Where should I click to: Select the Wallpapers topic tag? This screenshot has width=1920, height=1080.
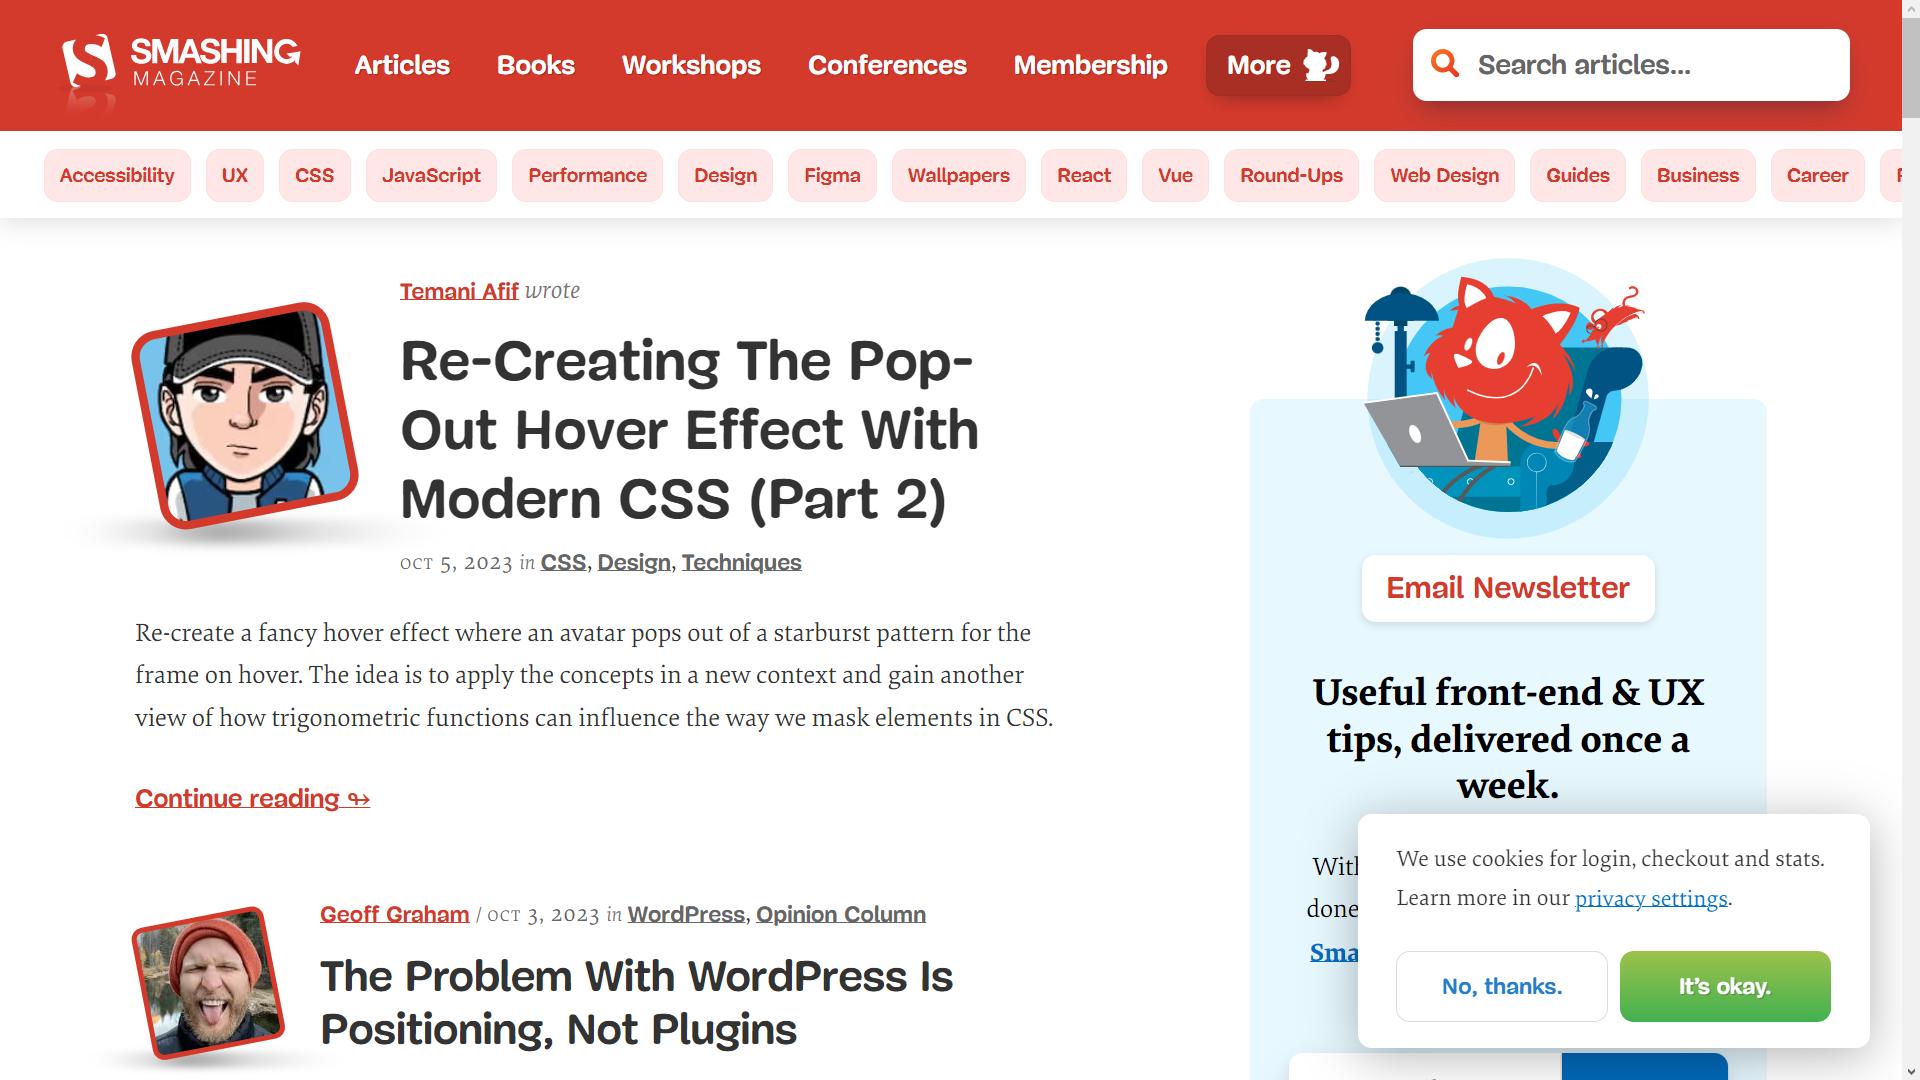958,175
